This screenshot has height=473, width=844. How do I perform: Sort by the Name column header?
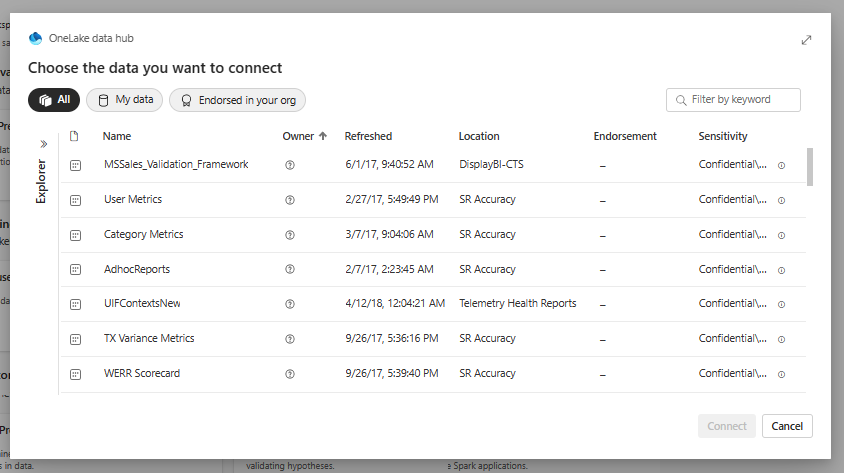tap(117, 136)
